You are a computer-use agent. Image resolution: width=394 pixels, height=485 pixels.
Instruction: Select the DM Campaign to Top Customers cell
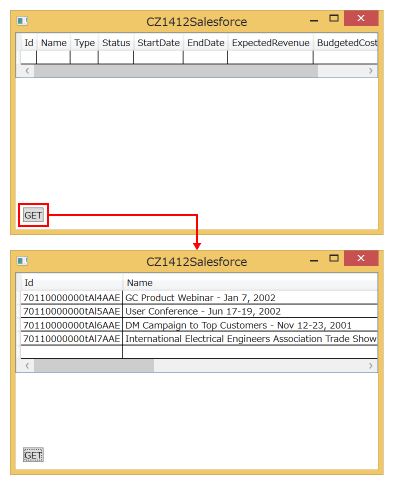click(250, 325)
